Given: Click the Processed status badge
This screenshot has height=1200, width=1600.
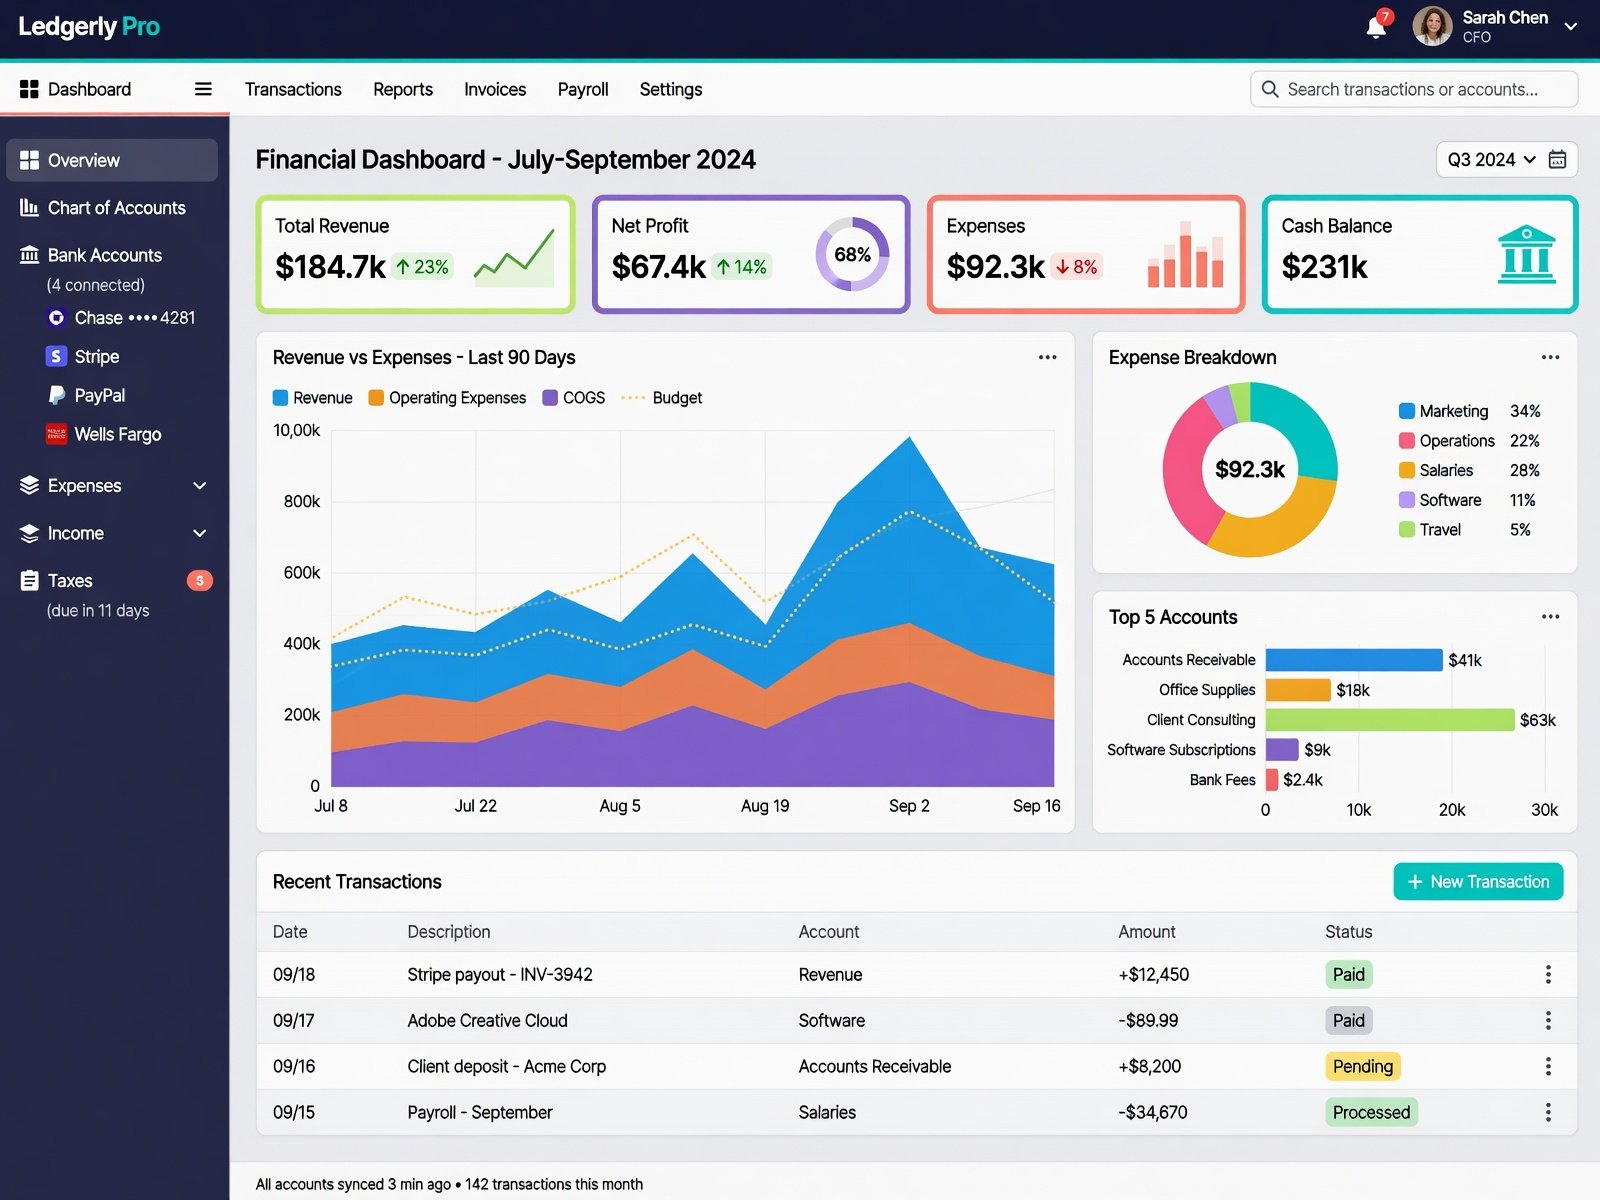Looking at the screenshot, I should point(1371,1112).
